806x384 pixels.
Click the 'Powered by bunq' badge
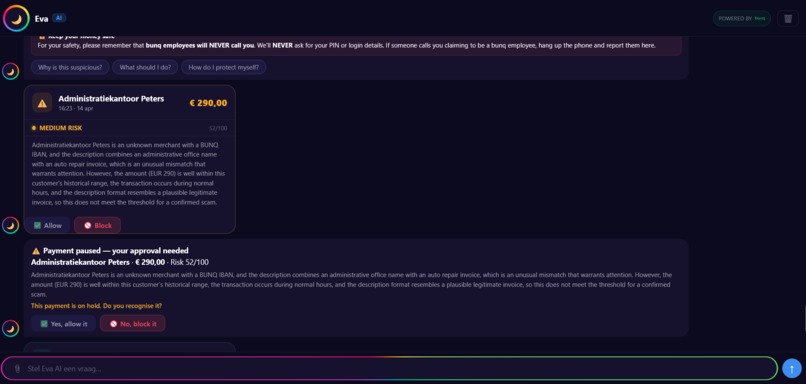click(x=741, y=19)
